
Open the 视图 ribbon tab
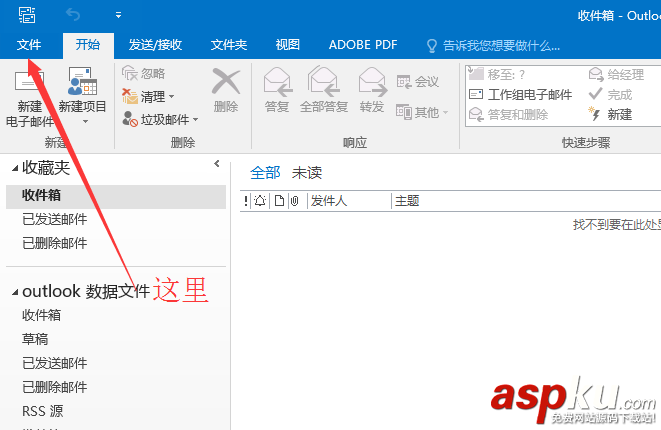coord(288,45)
